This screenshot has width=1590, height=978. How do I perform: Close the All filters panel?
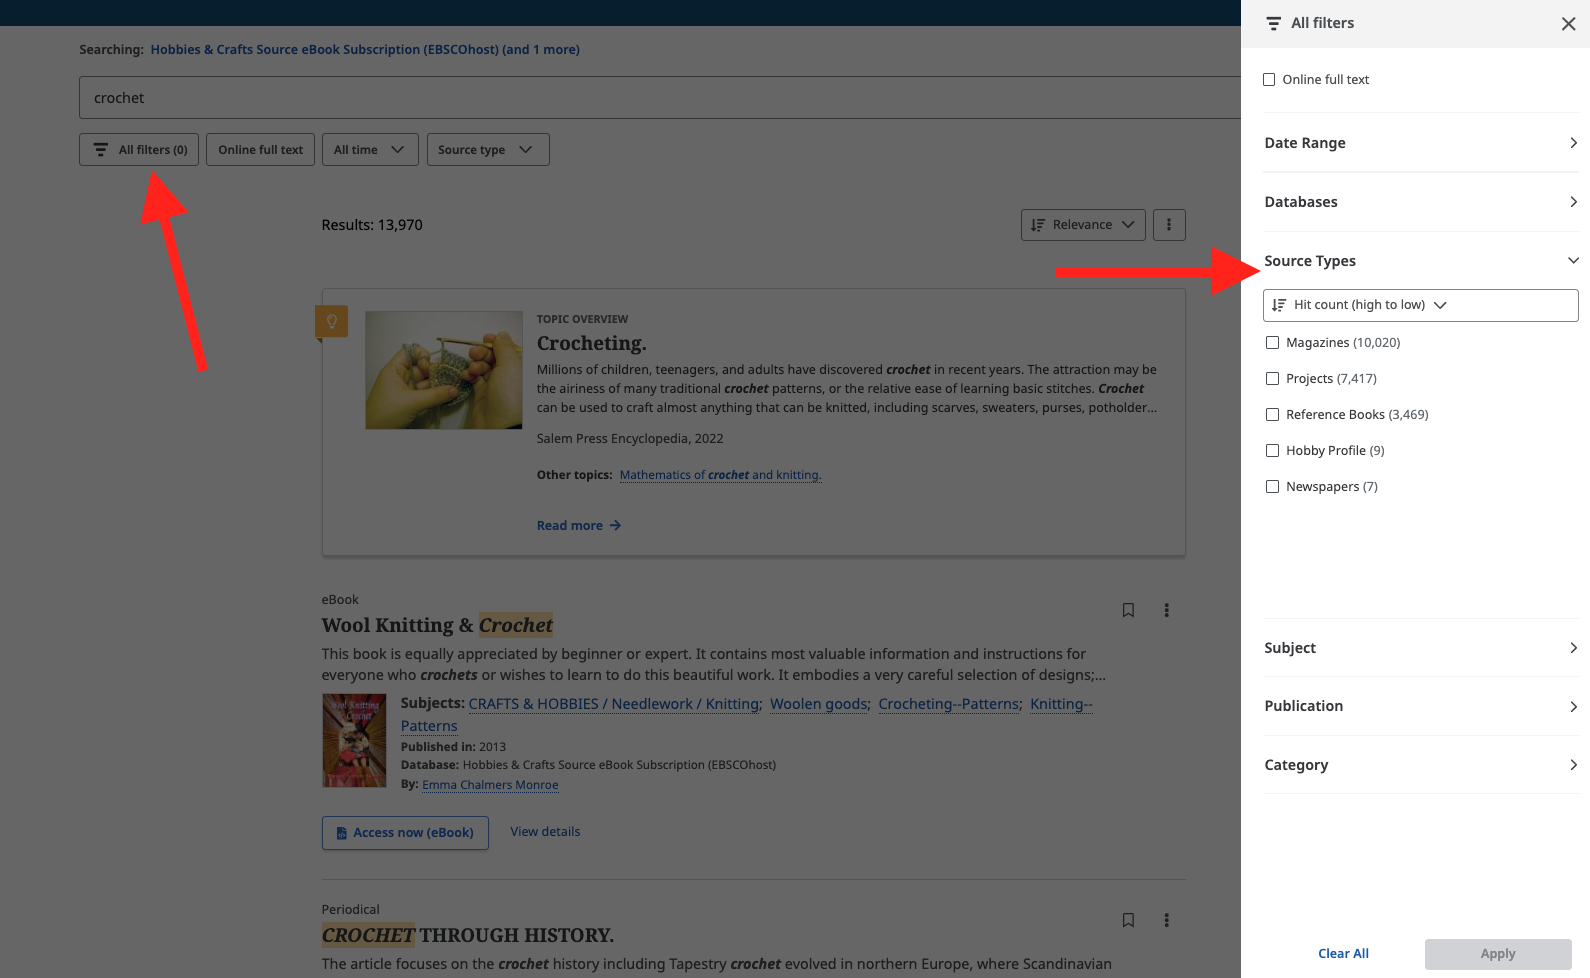(x=1568, y=24)
